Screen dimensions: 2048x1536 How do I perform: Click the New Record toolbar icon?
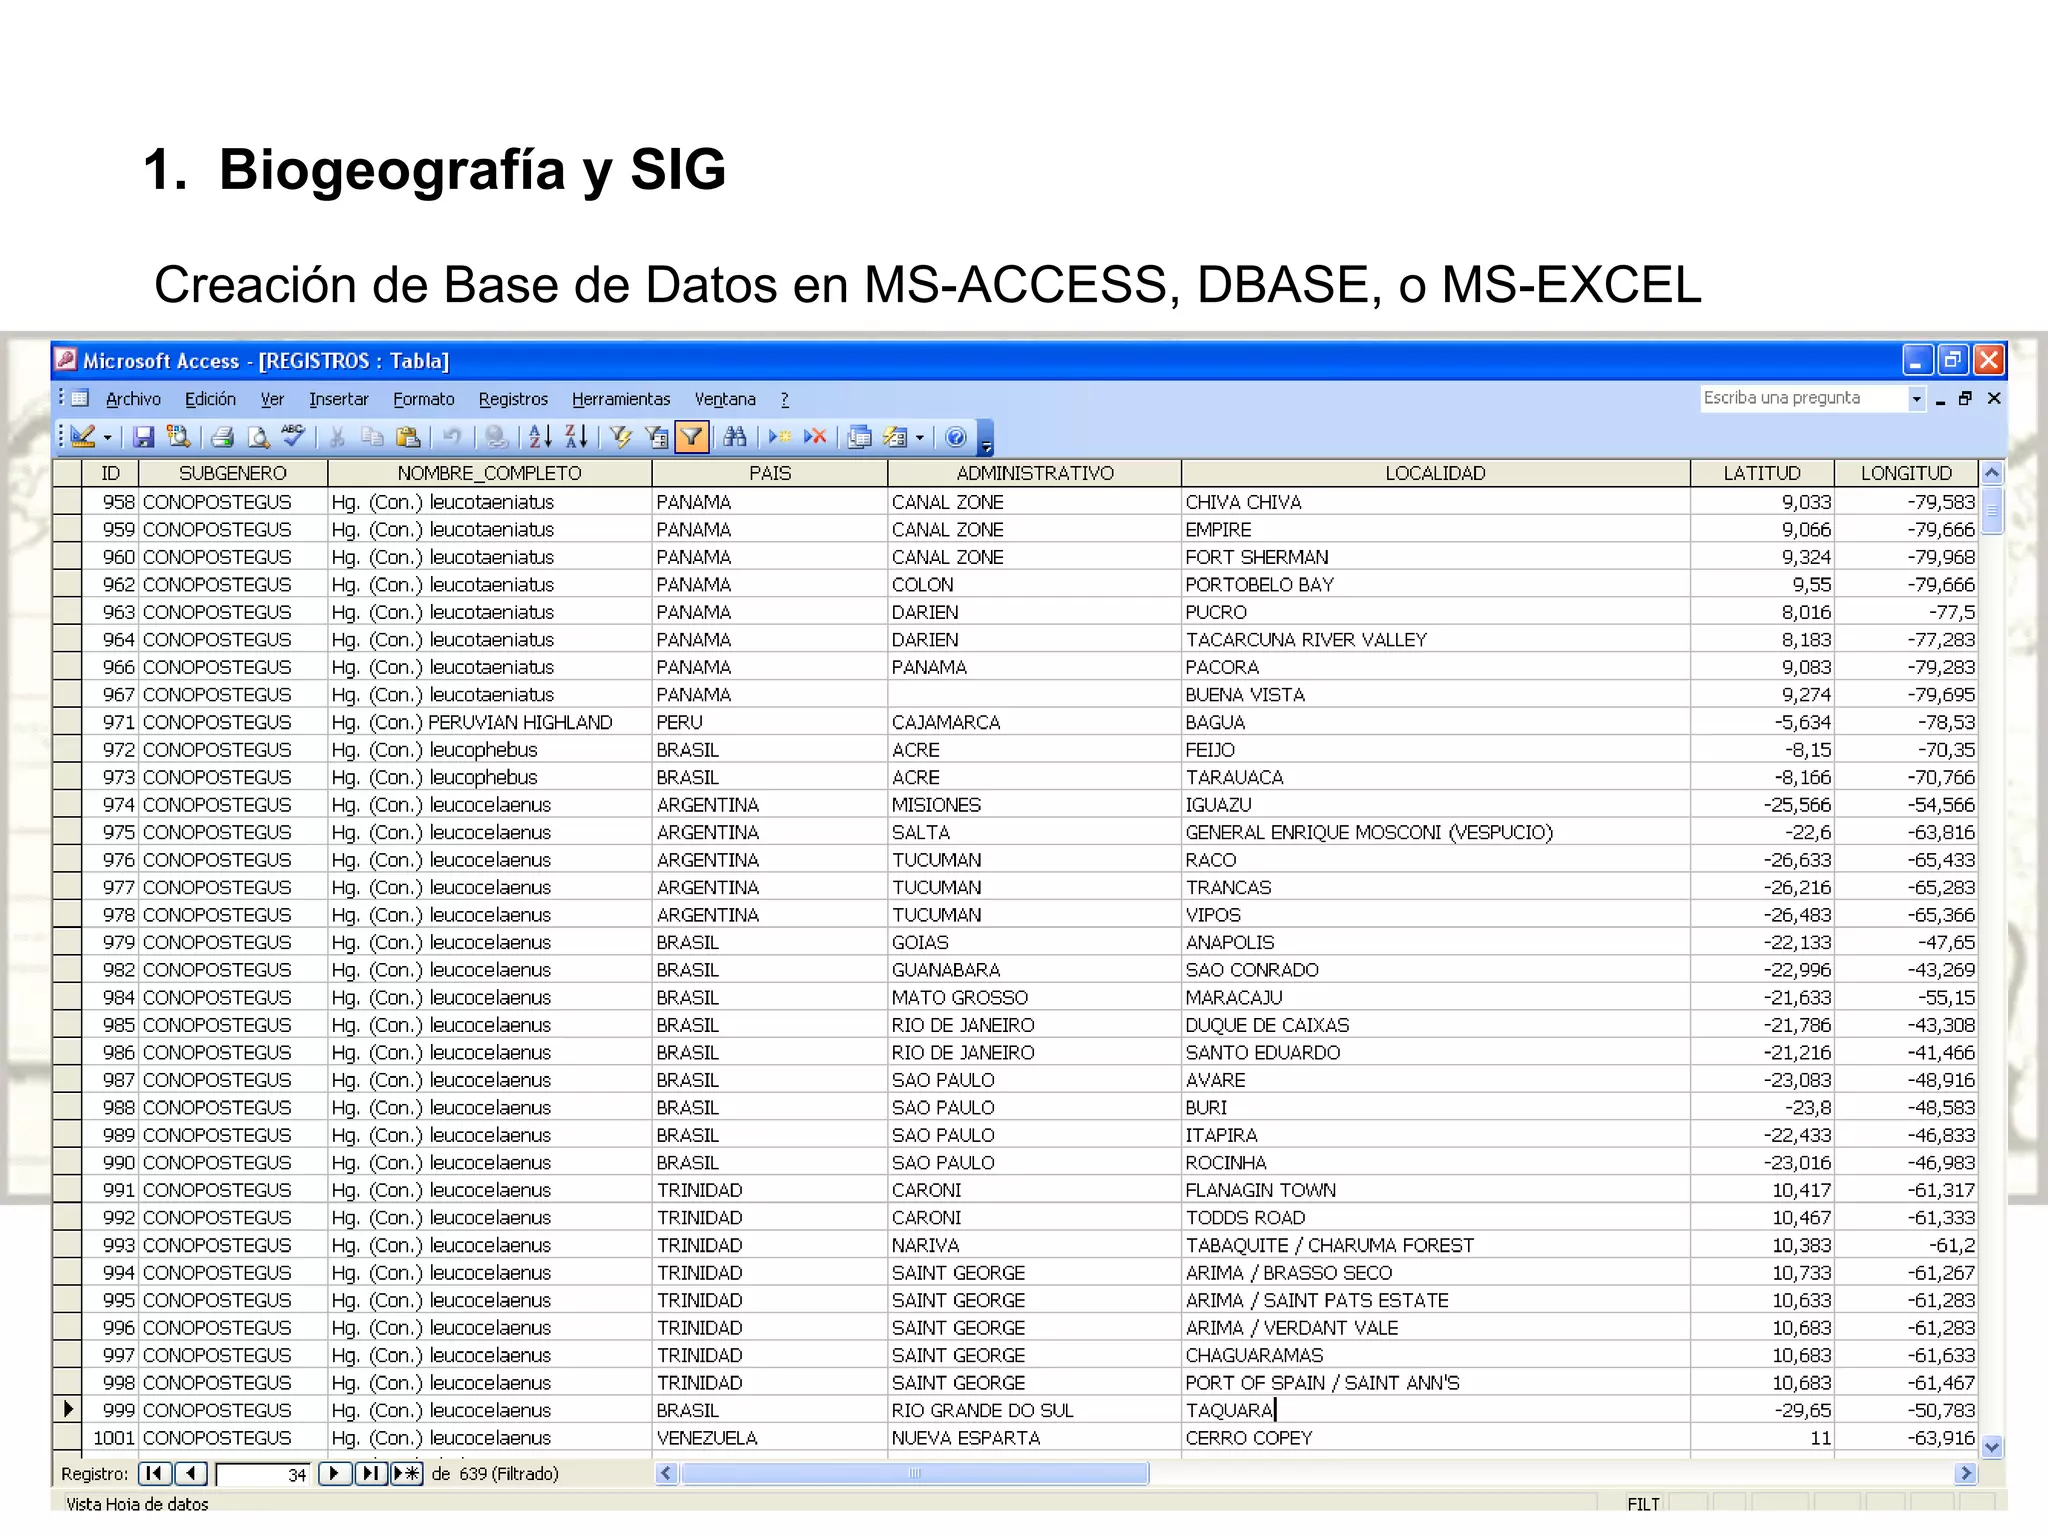pyautogui.click(x=779, y=437)
